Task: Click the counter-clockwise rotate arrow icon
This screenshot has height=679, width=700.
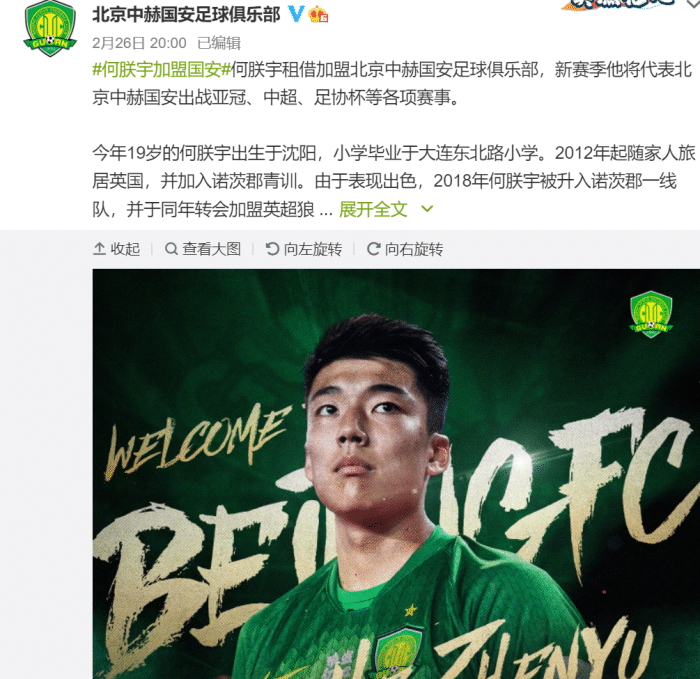Action: [x=272, y=249]
